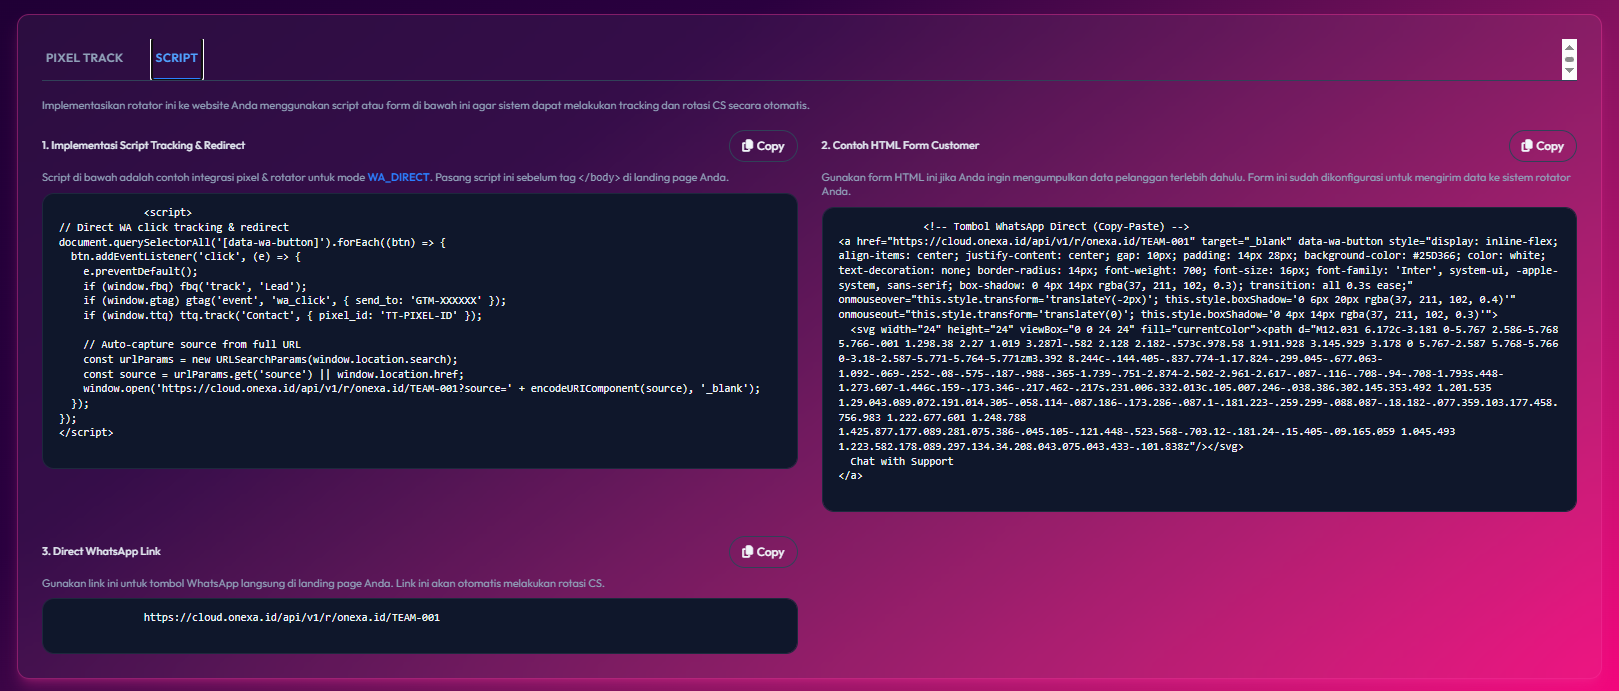Copy the HTML Form Customer code
The height and width of the screenshot is (691, 1619).
coord(1542,146)
